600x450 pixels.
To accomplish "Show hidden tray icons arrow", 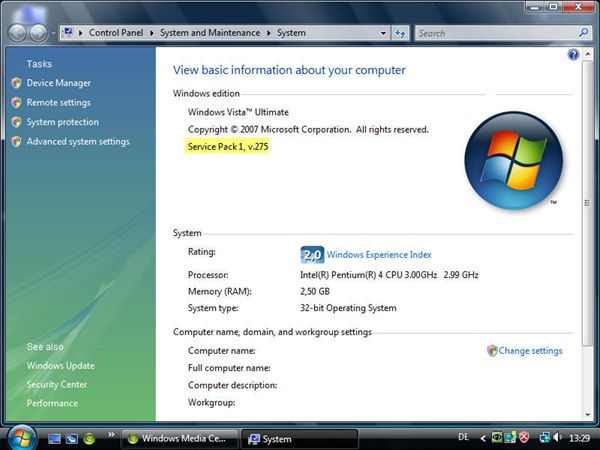I will (x=483, y=438).
